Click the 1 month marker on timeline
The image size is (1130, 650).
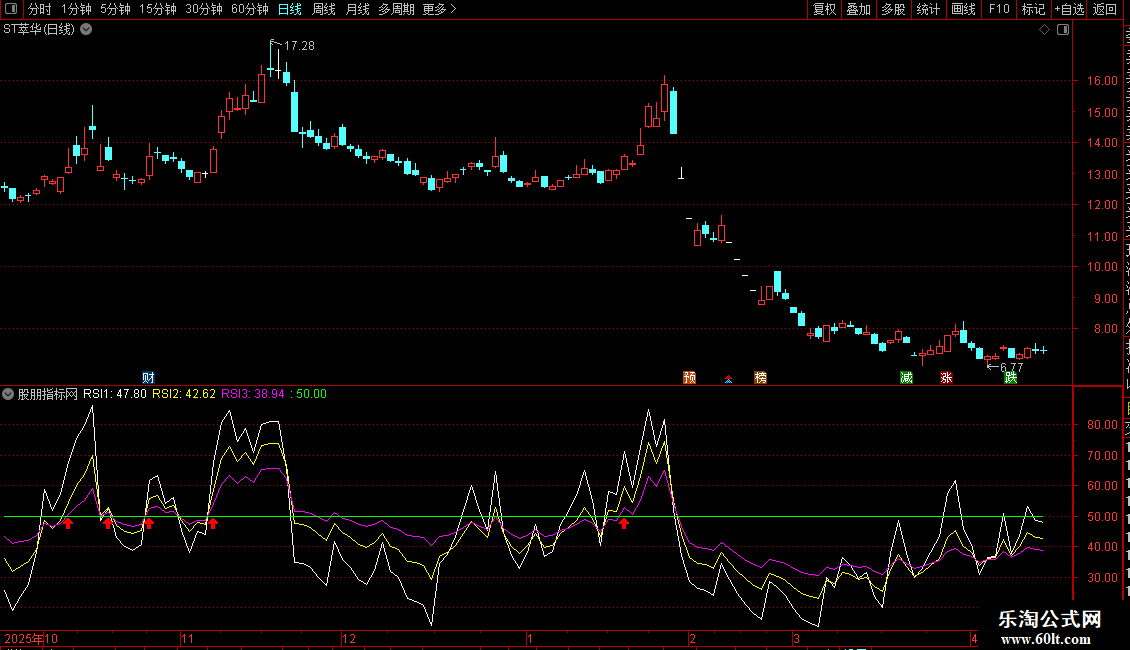point(530,638)
